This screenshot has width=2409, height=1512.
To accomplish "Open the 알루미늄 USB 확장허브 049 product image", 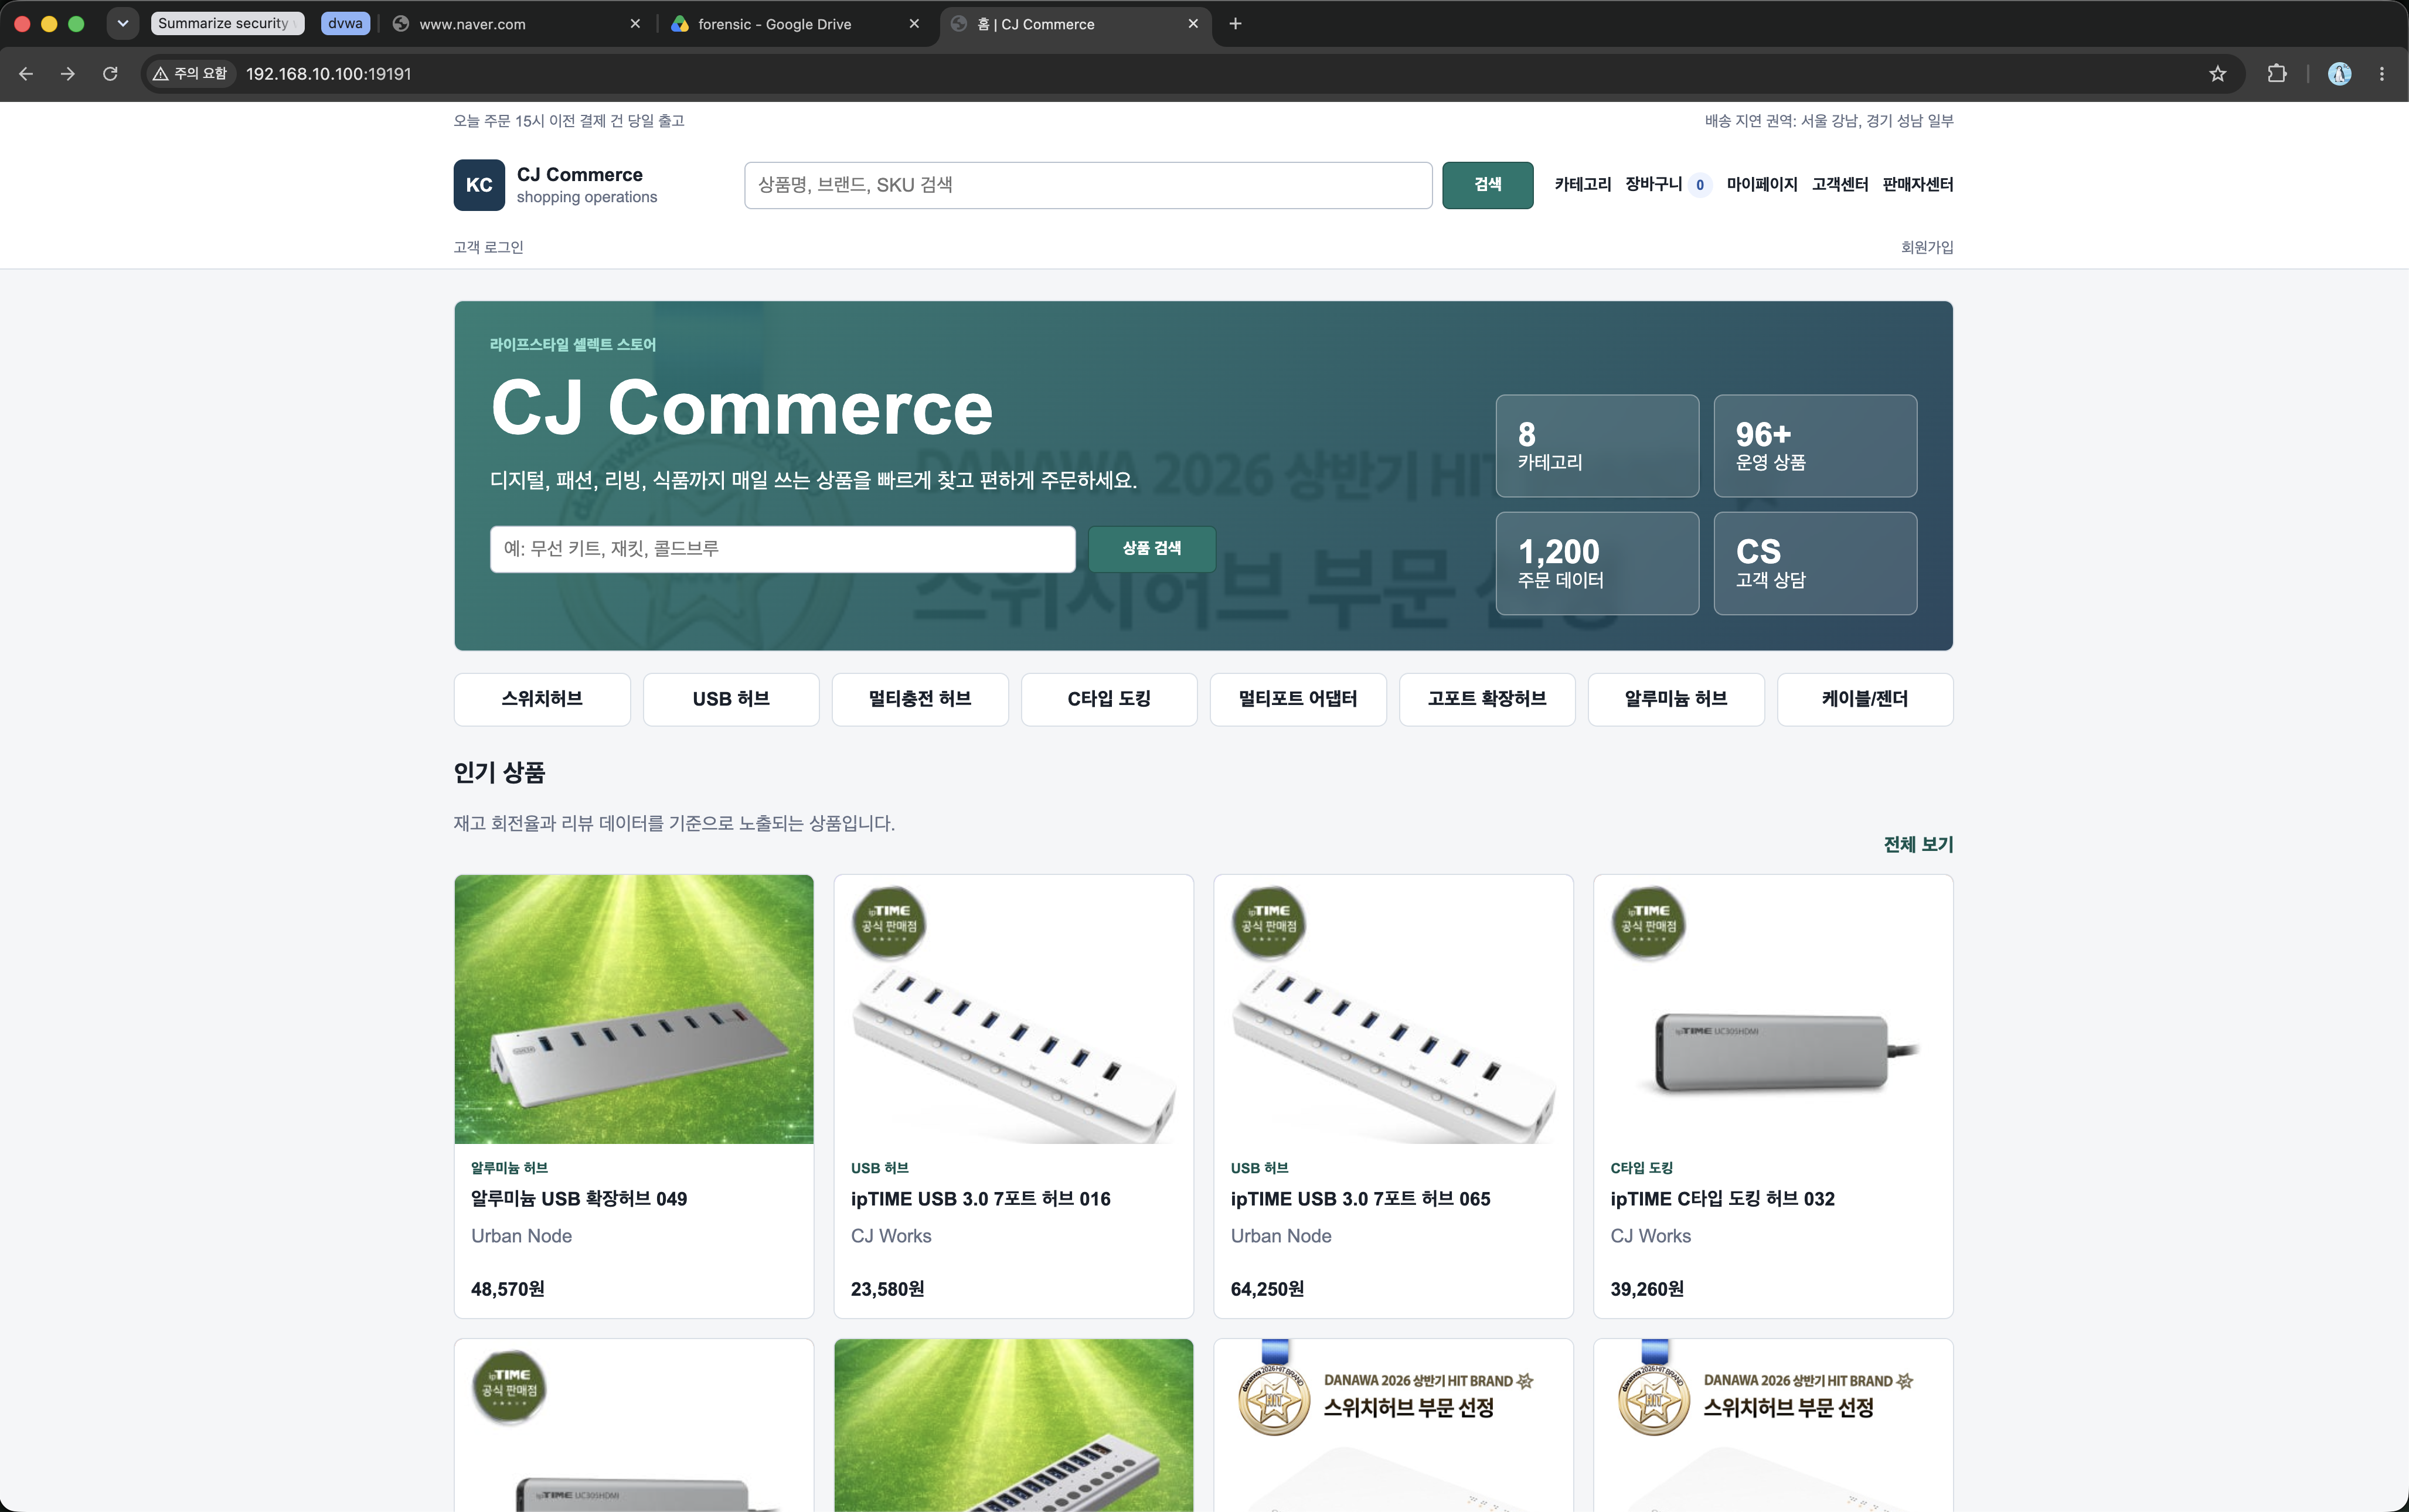I will (634, 1009).
